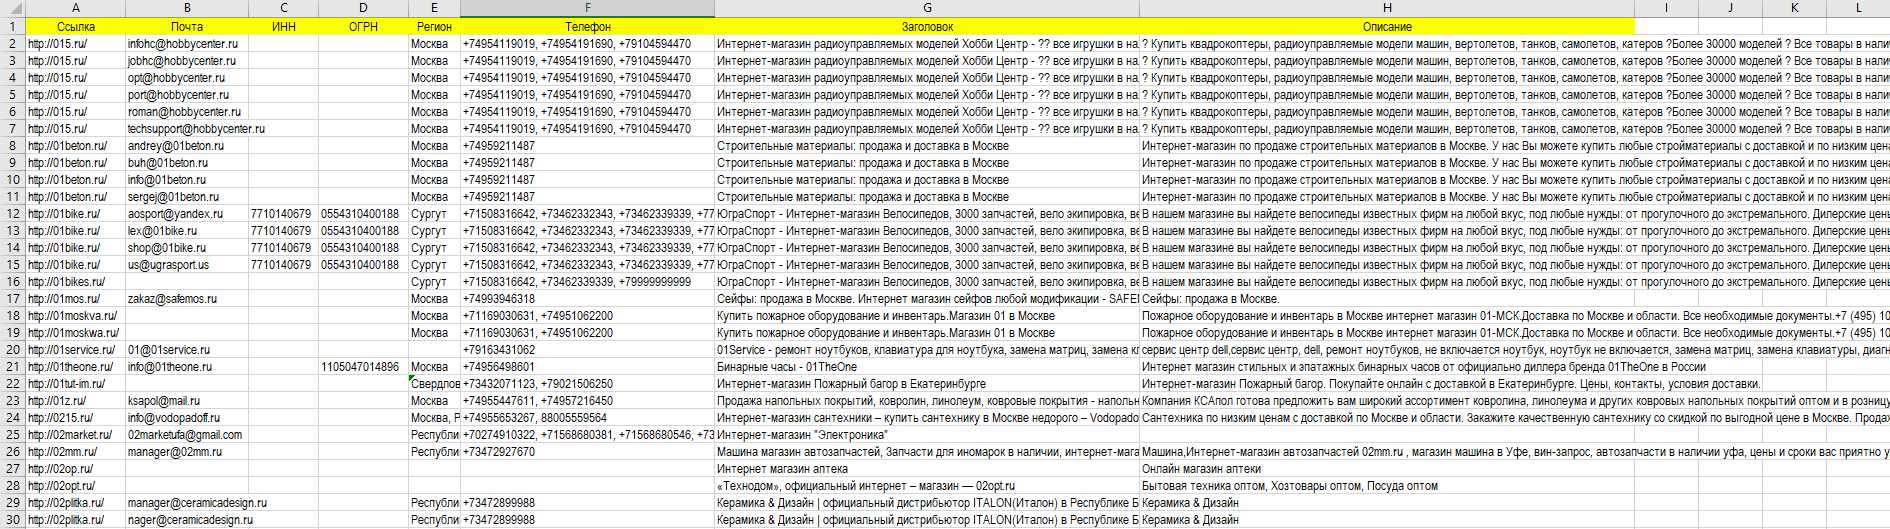Screen dimensions: 1890x529
Task: Select cell info@vodopadoff.ru
Action: tap(186, 418)
